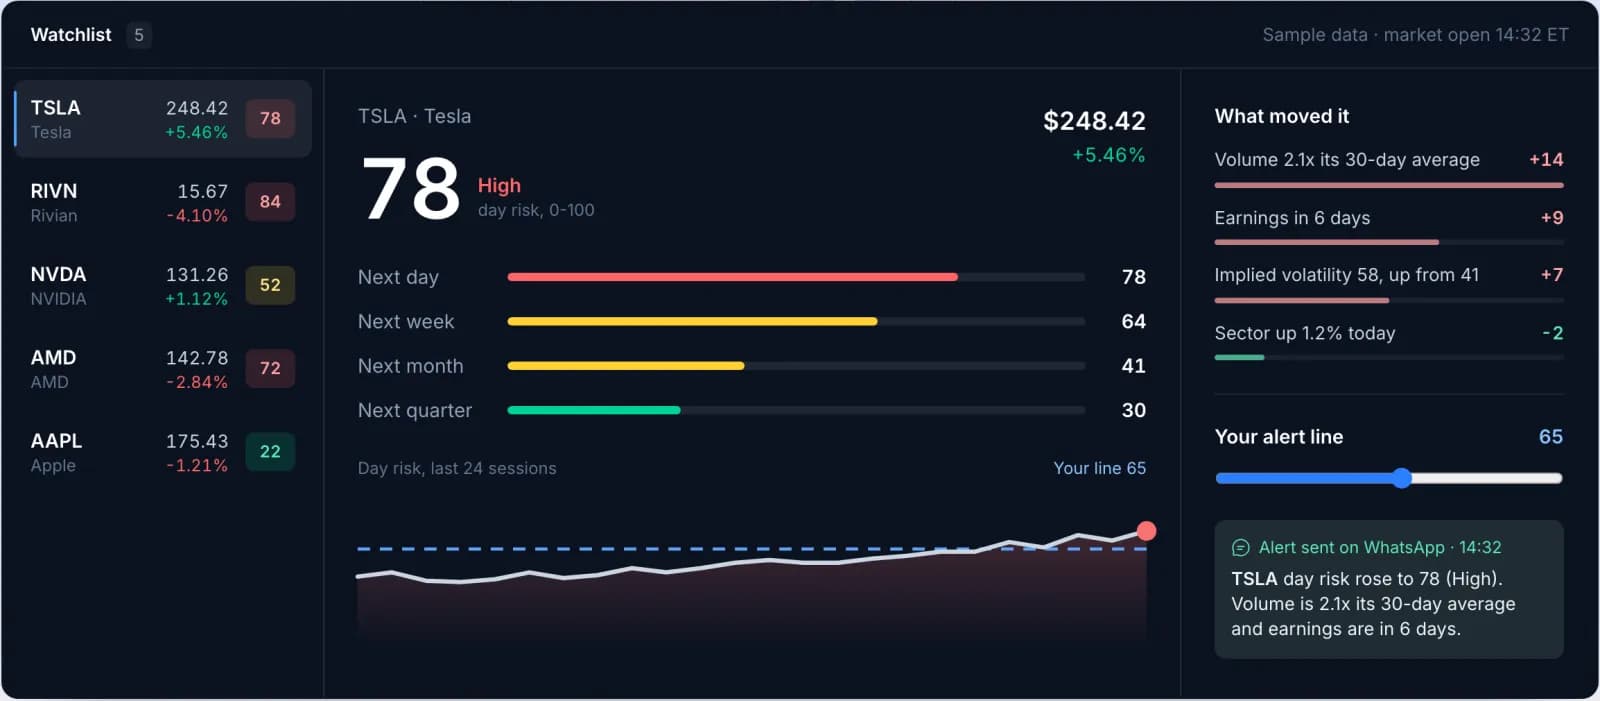
Task: Select the RIVN Rivian watchlist row
Action: coord(162,202)
